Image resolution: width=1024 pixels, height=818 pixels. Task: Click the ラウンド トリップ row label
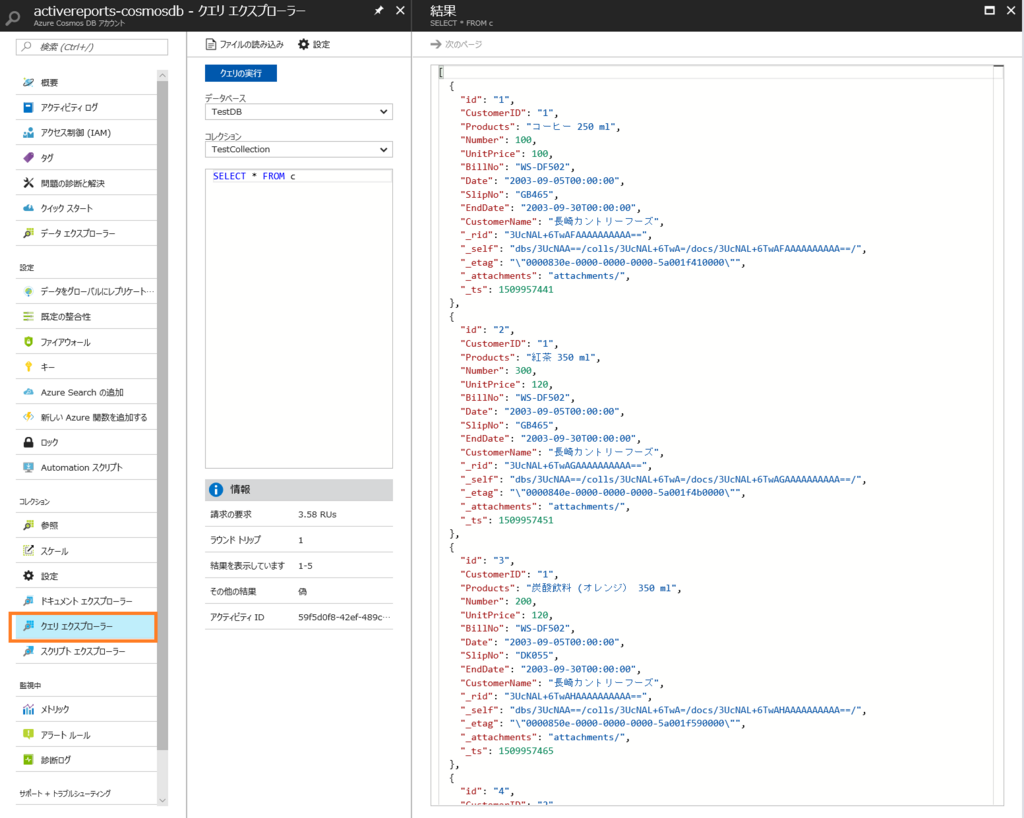(x=235, y=540)
